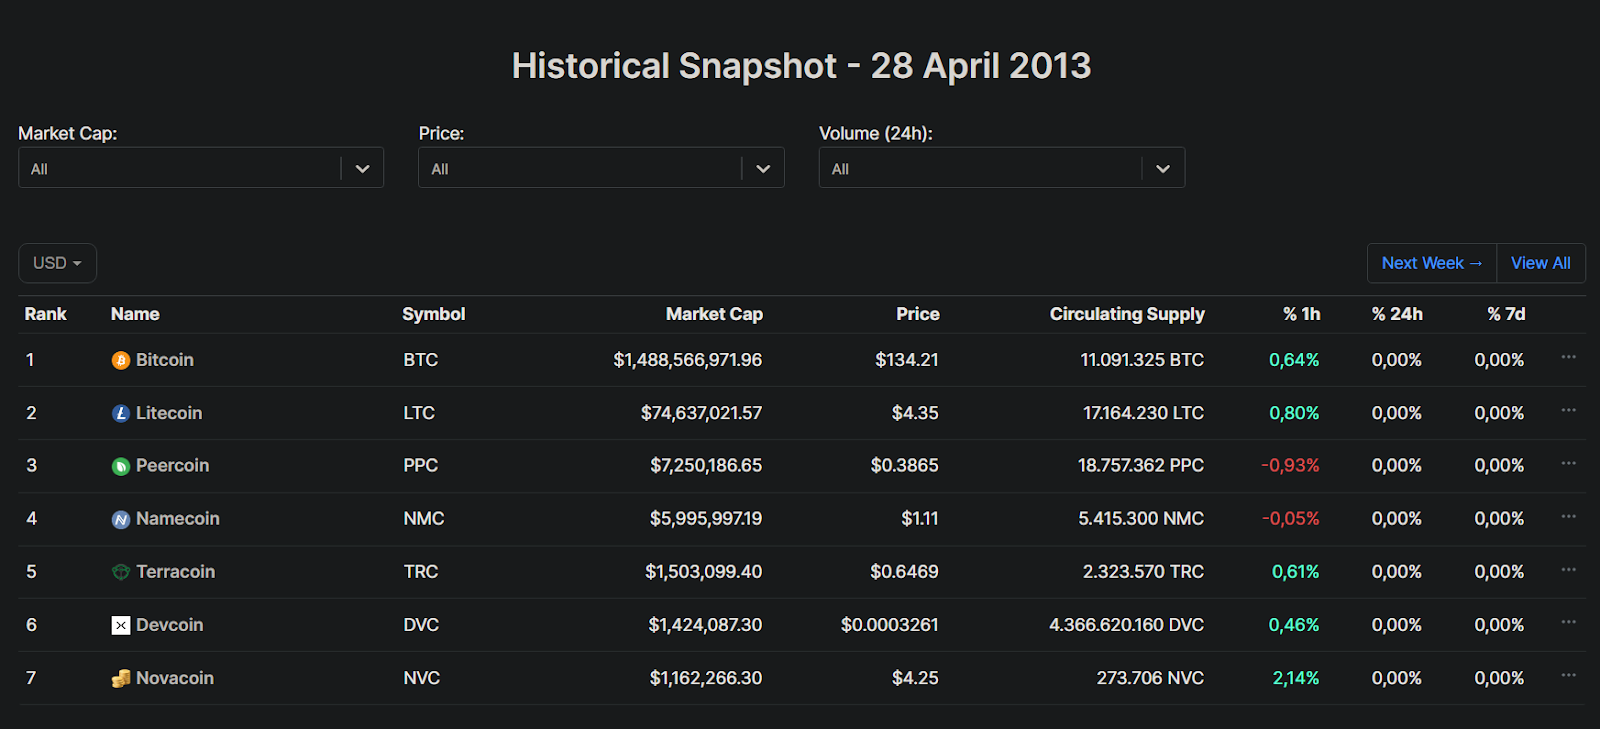Sort table by Rank column header
This screenshot has width=1600, height=729.
pyautogui.click(x=46, y=314)
